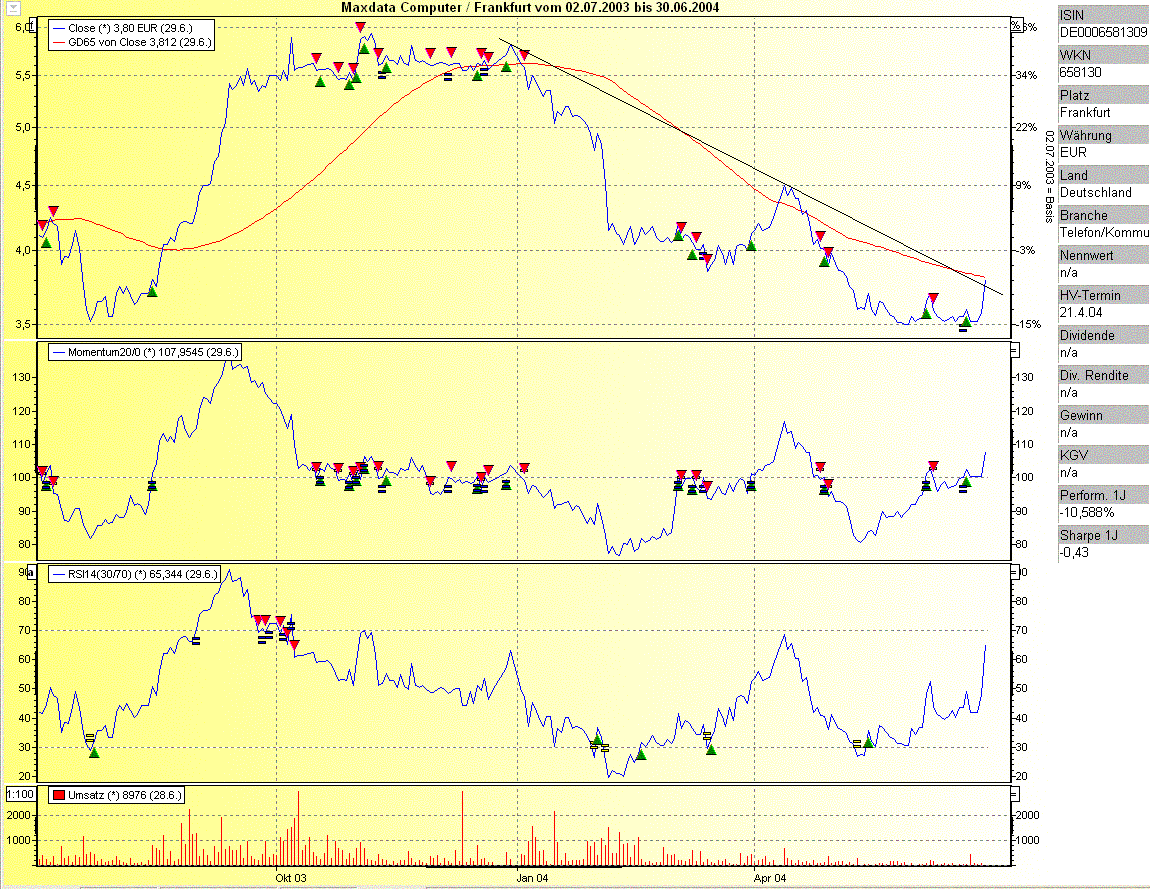This screenshot has height=889, width=1150.
Task: Click the 'Okt 03' time axis label
Action: pos(291,878)
